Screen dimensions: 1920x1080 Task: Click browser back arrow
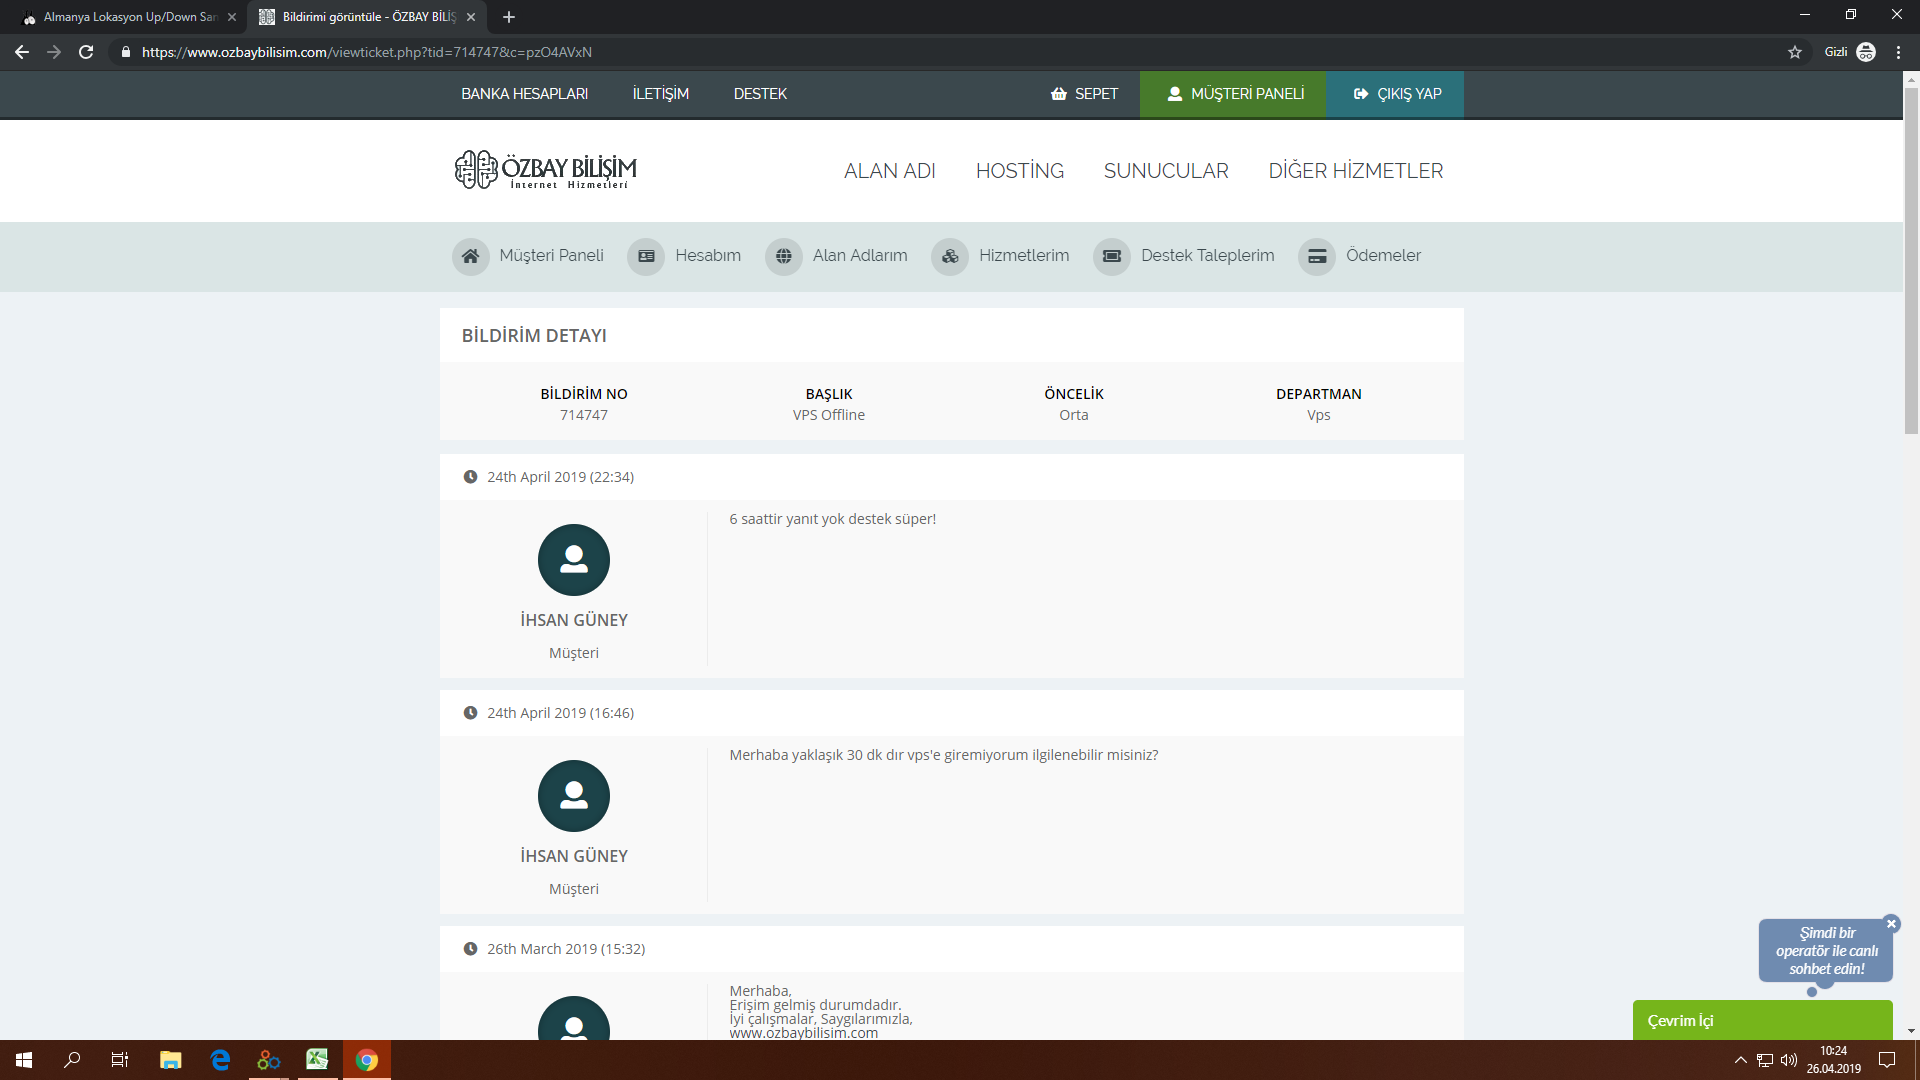[22, 52]
